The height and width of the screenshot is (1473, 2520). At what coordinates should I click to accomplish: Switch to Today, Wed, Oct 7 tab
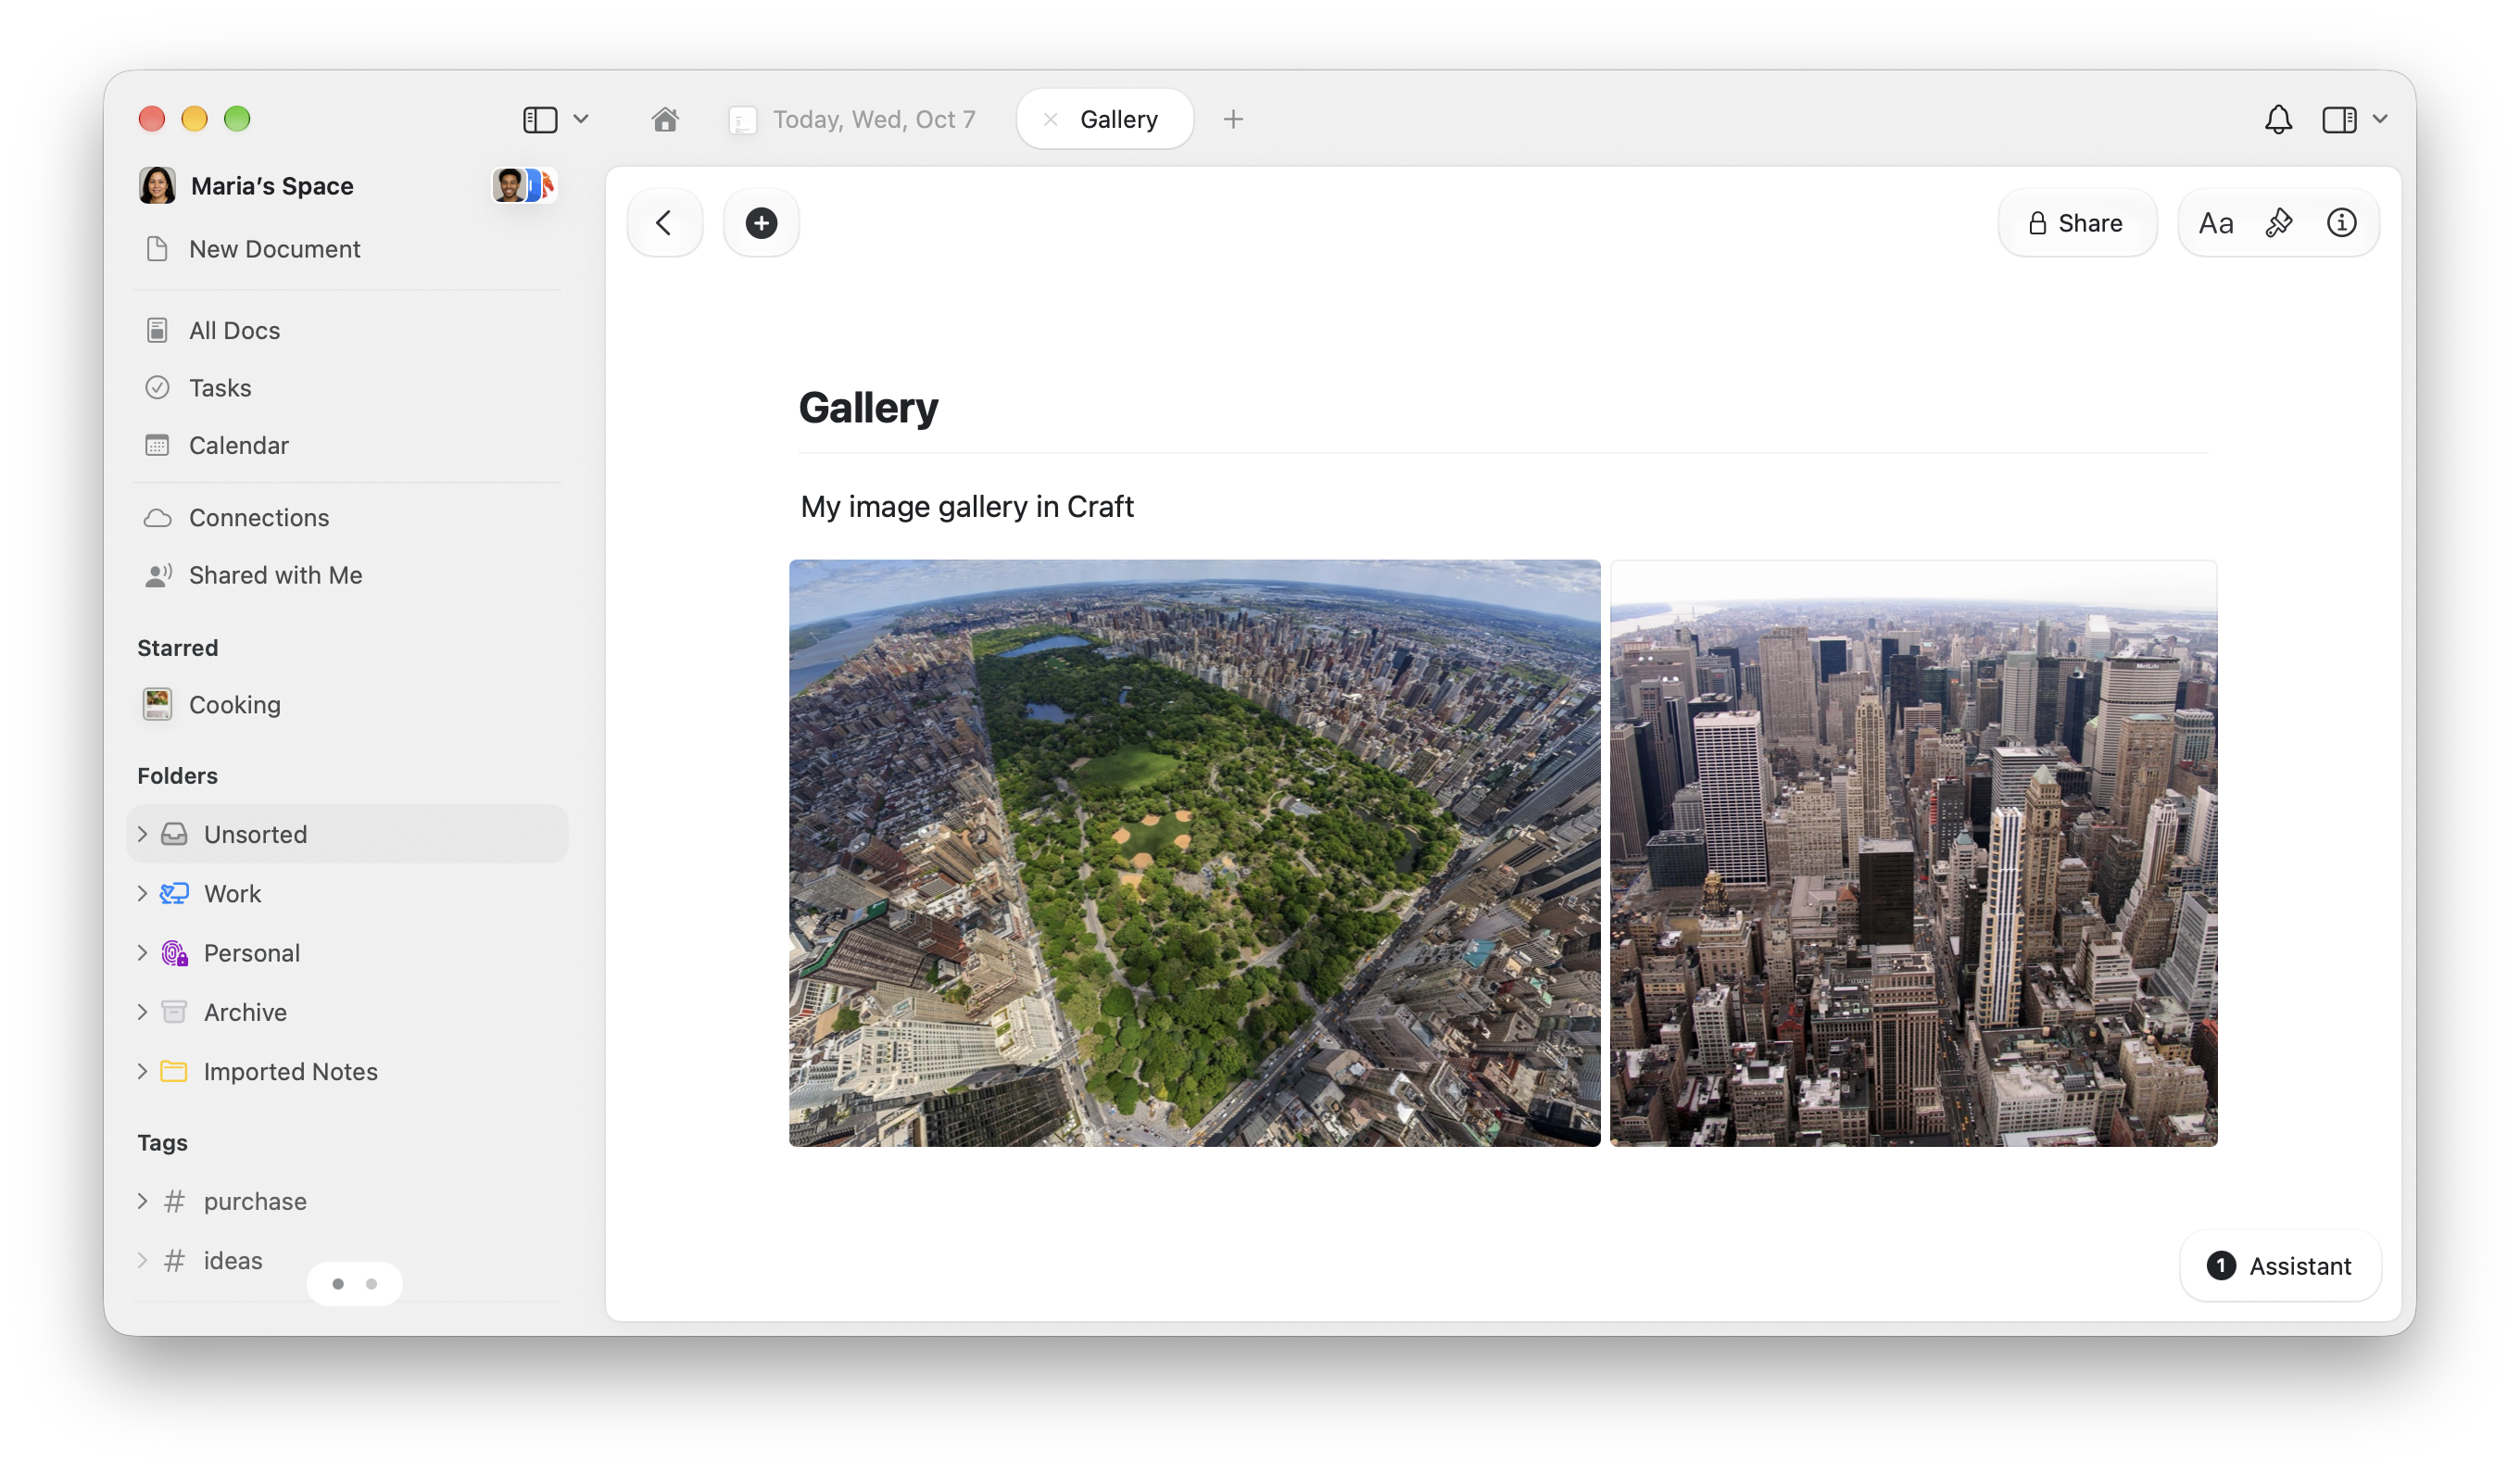(853, 120)
